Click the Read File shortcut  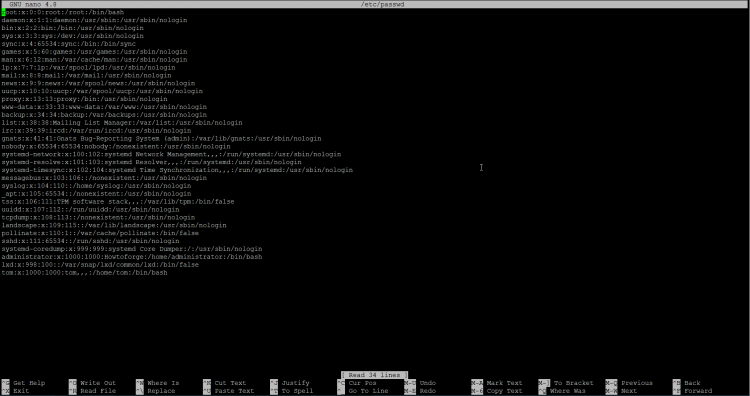[92, 391]
